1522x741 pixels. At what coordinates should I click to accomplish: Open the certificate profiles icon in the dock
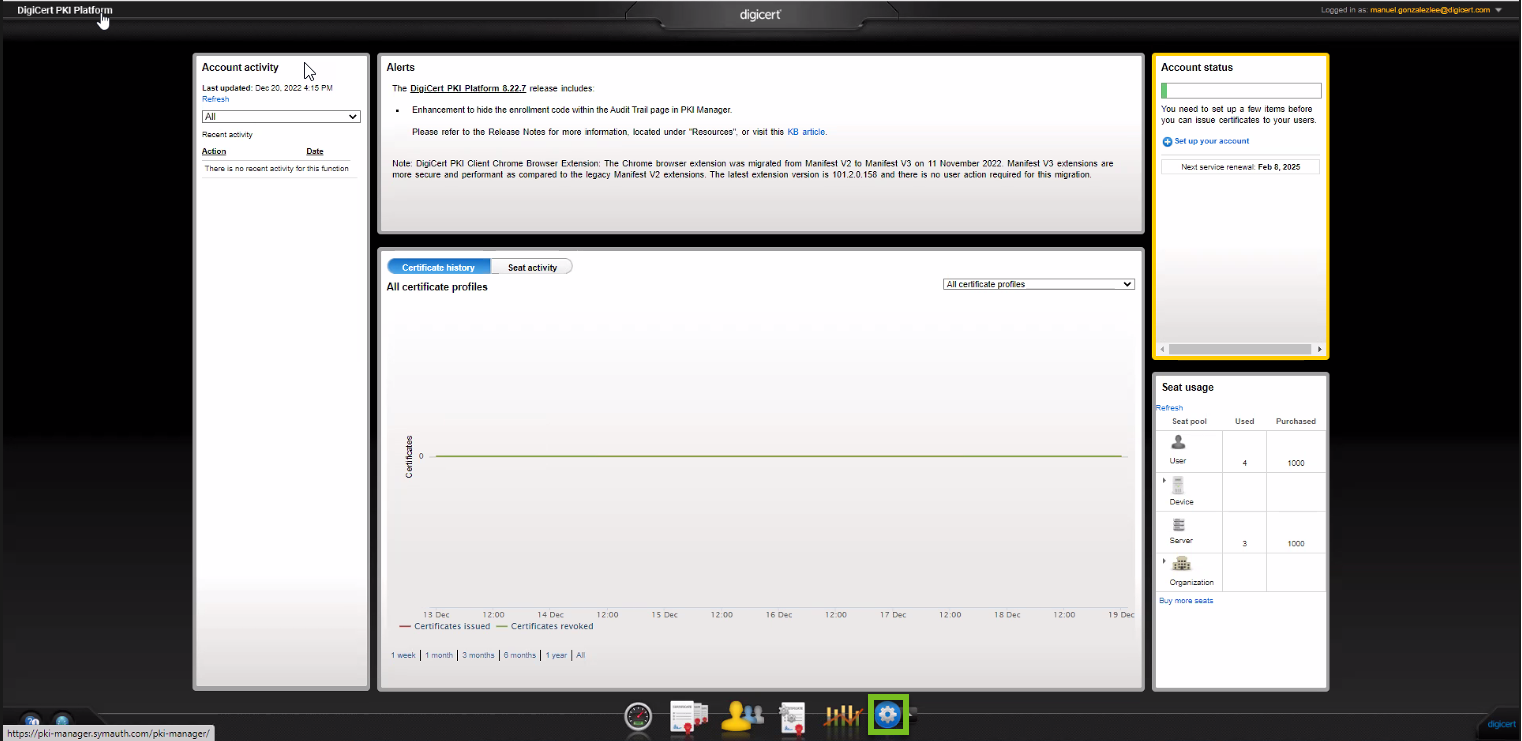click(x=793, y=716)
